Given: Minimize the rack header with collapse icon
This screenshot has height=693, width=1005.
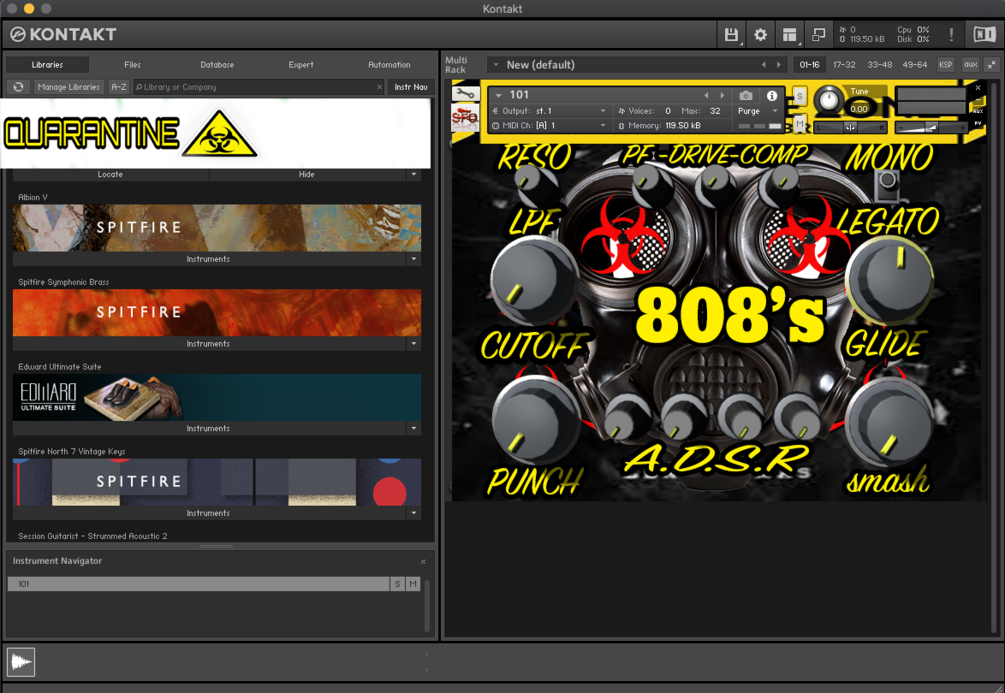Looking at the screenshot, I should coord(992,65).
